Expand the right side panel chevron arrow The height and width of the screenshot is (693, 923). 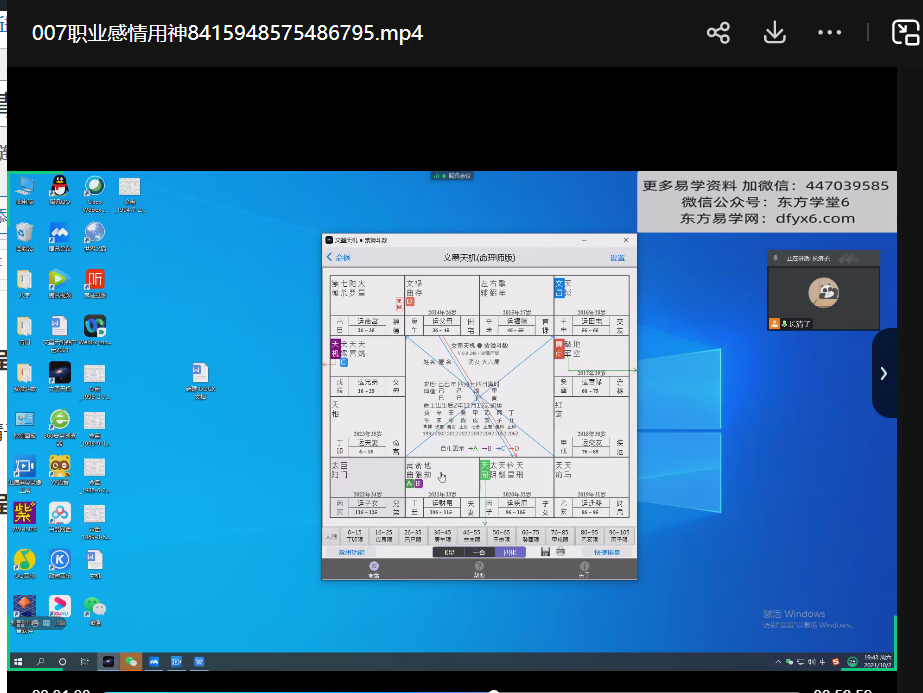pyautogui.click(x=884, y=373)
